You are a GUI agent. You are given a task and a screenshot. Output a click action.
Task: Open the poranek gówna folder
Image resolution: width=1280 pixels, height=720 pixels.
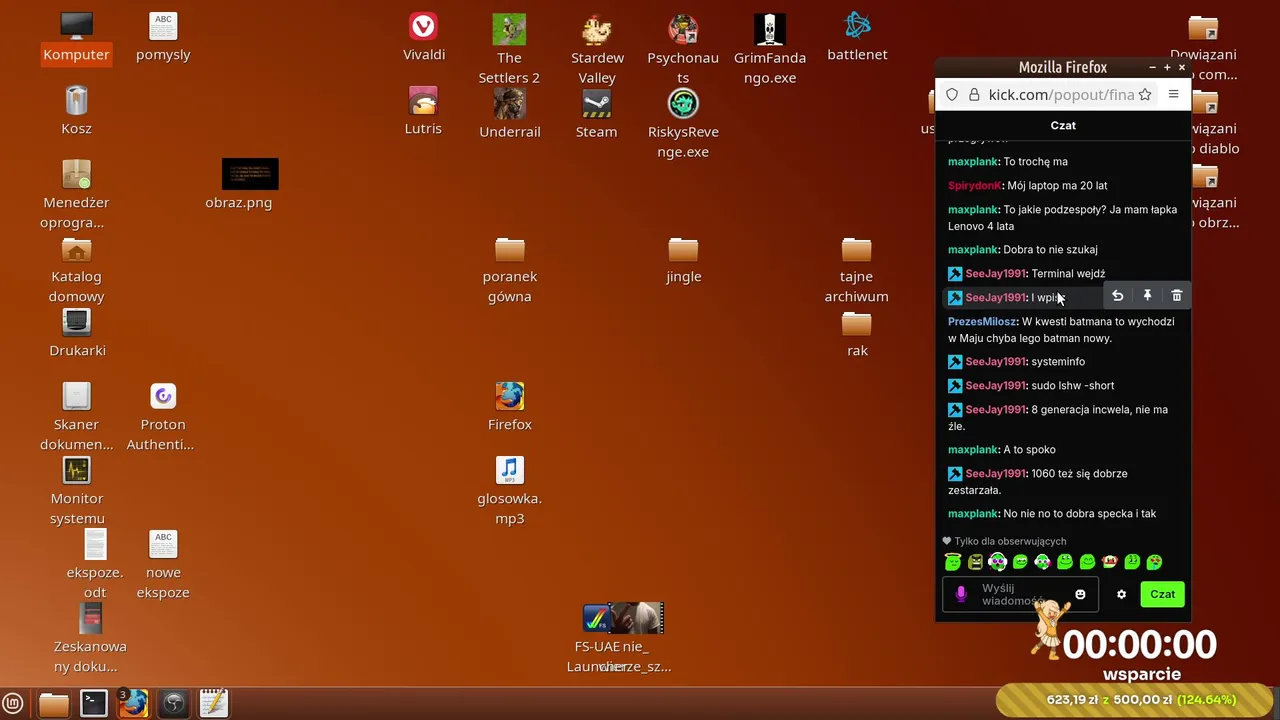tap(510, 269)
